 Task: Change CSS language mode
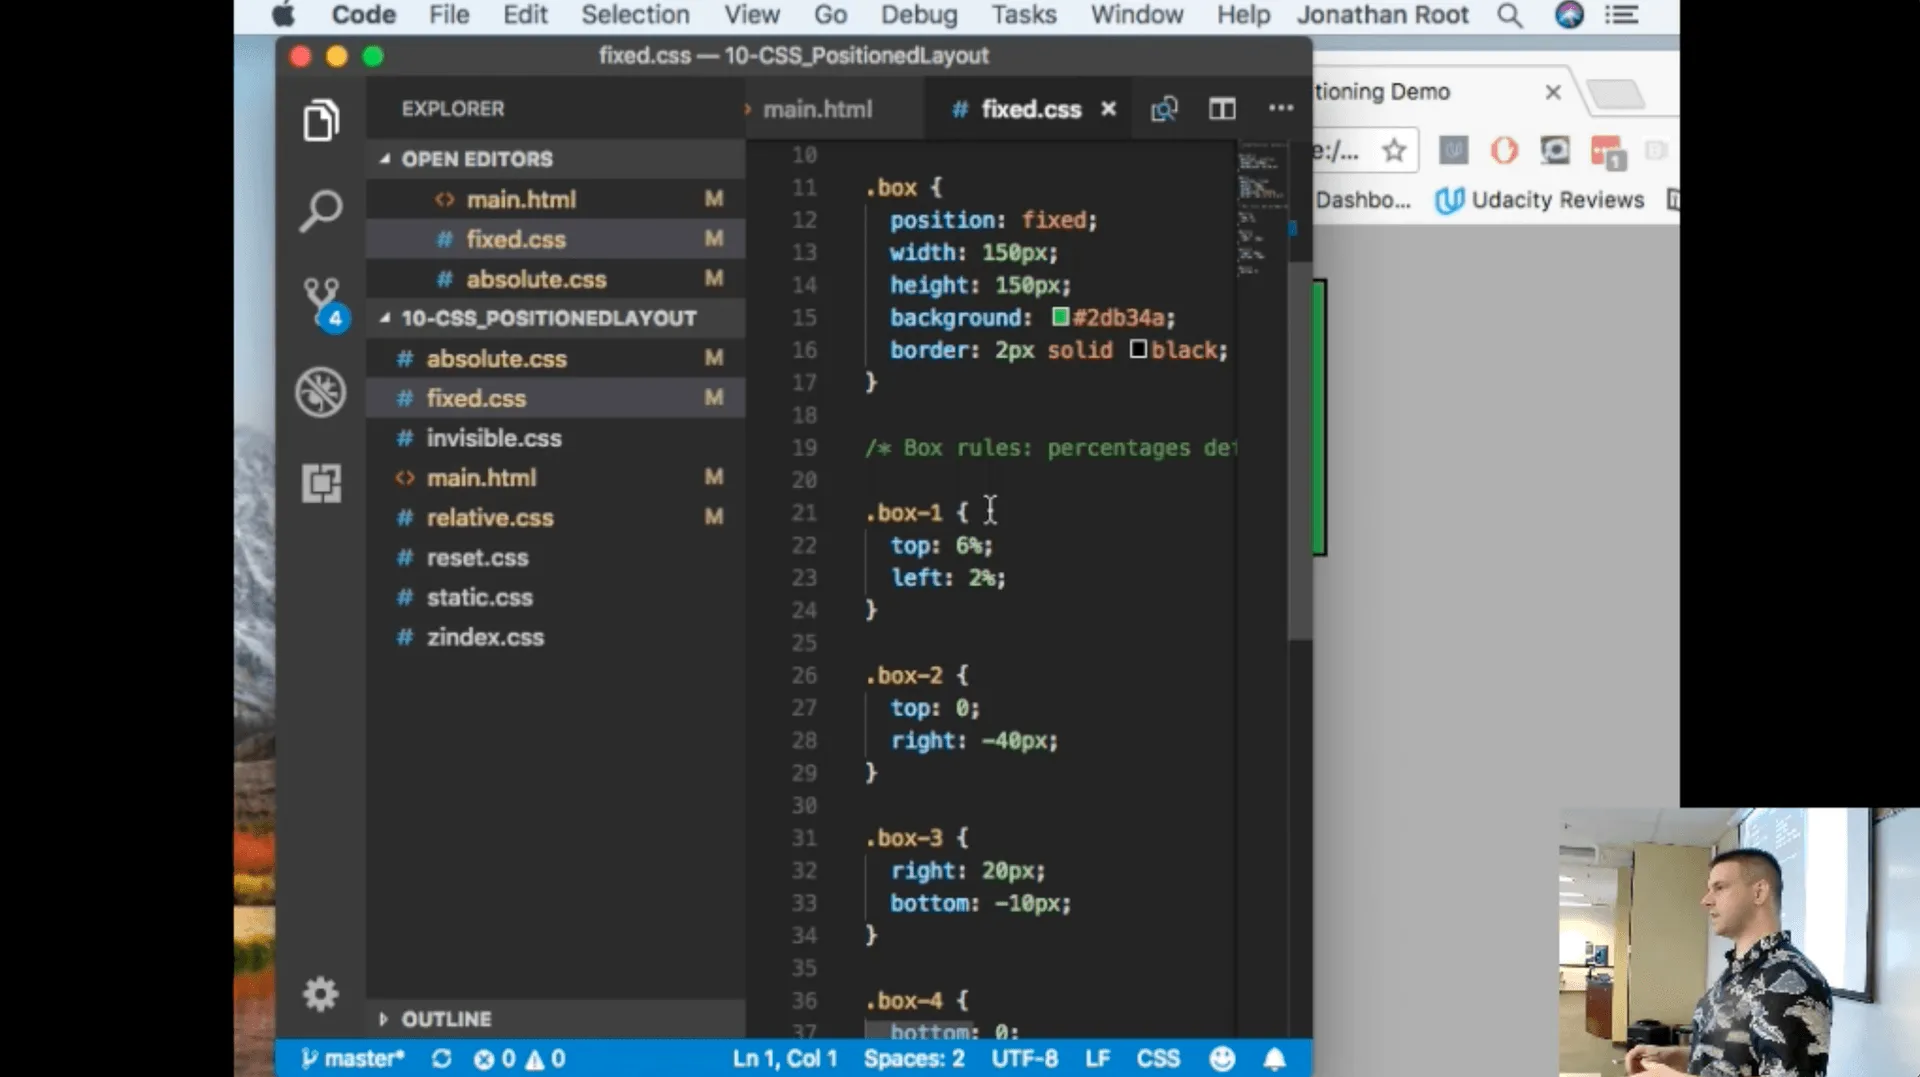(x=1158, y=1058)
